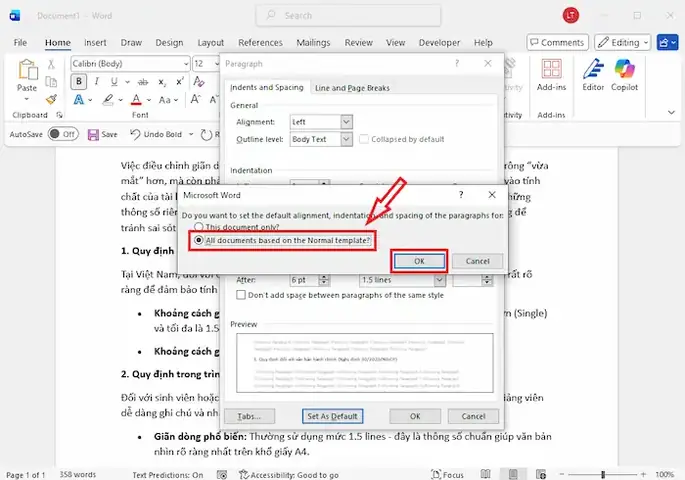This screenshot has width=685, height=480.
Task: Click the Undo Bold arrow icon
Action: tap(135, 135)
